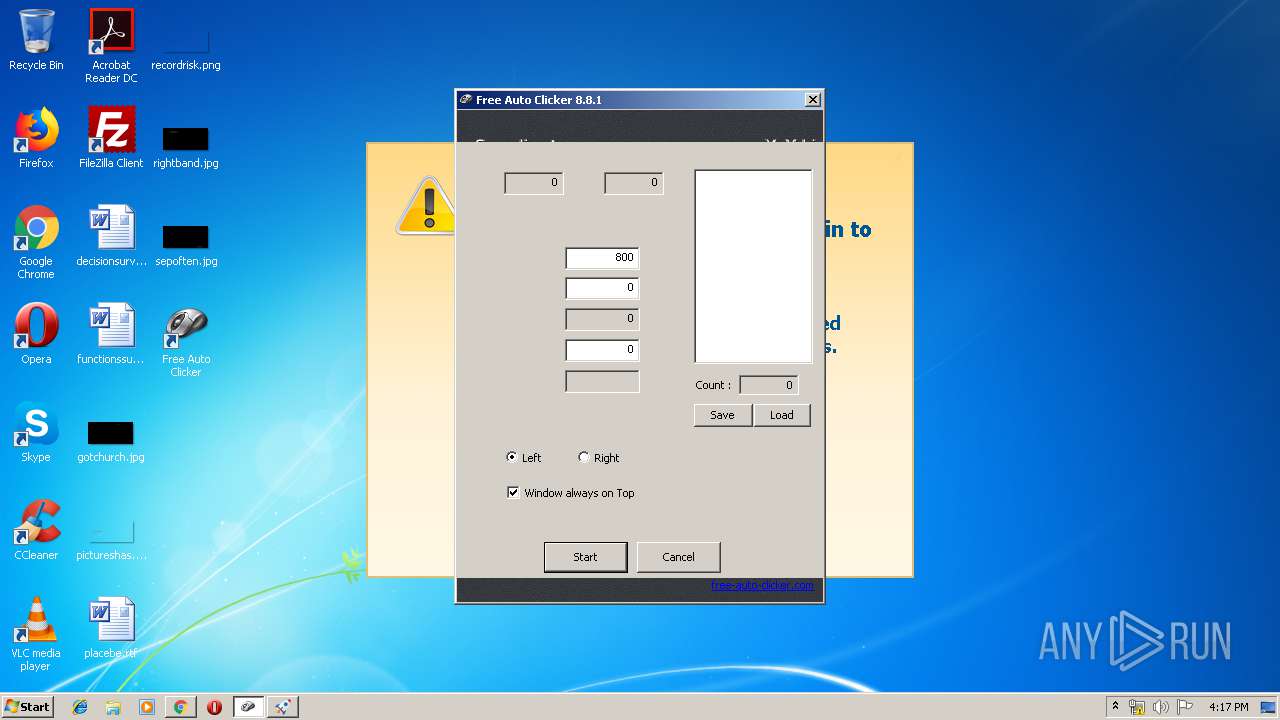Focus the interval field showing 800

(602, 257)
